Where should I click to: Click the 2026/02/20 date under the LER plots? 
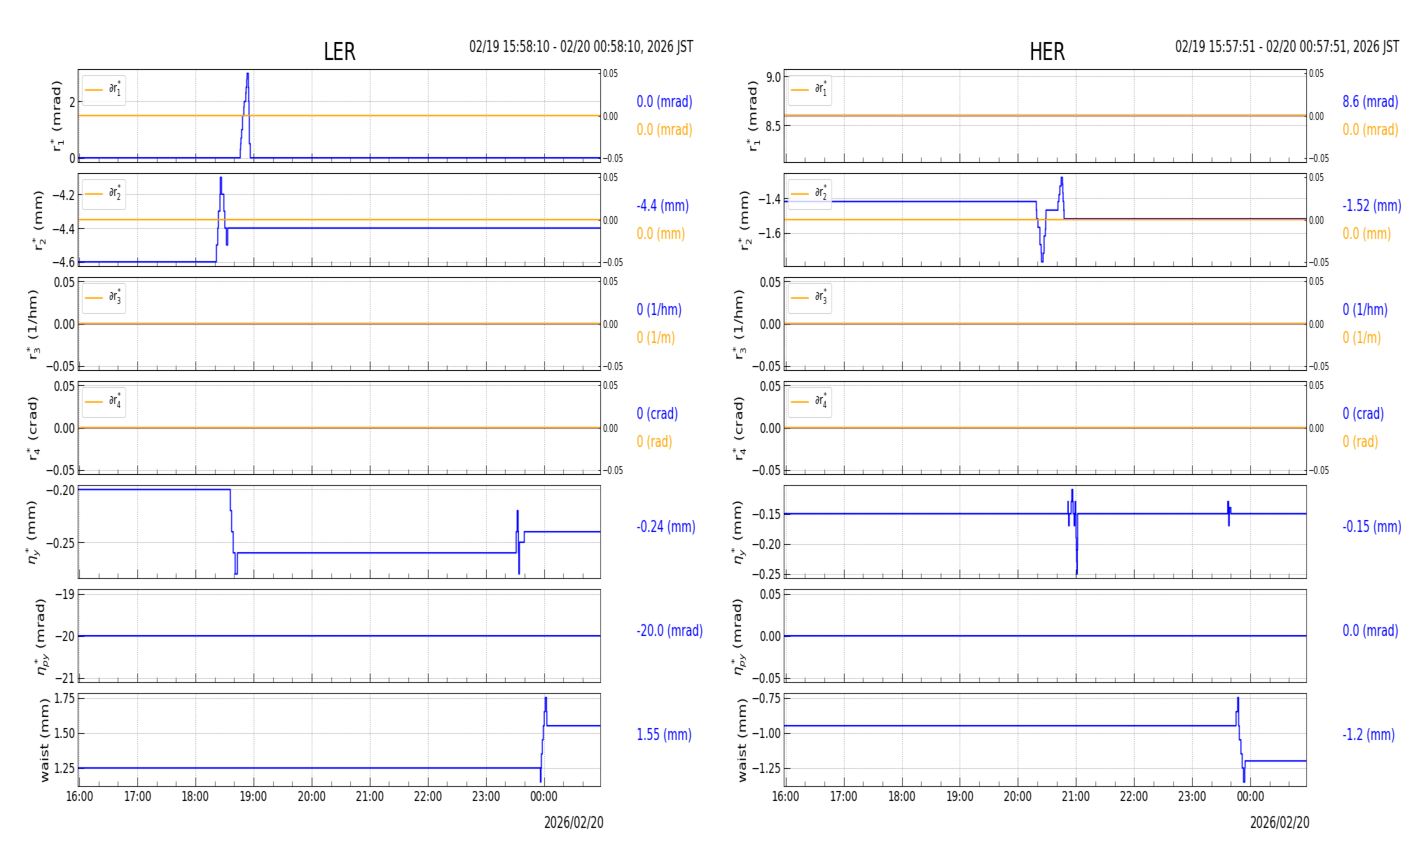[574, 823]
